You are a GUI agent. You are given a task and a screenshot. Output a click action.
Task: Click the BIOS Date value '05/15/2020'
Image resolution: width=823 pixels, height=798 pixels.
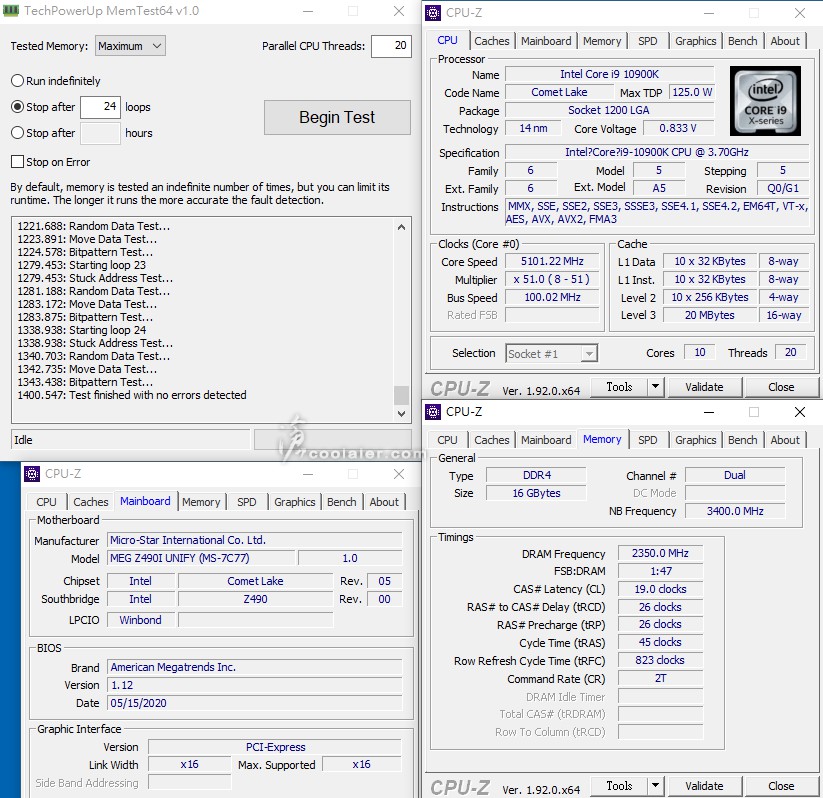click(255, 703)
